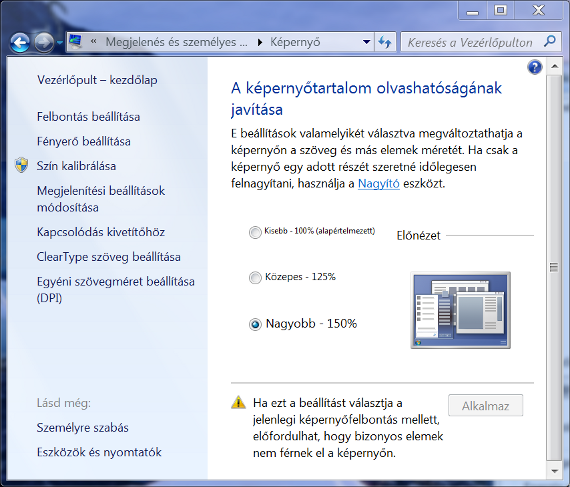The image size is (570, 487).
Task: Select 'Nagyobb - 150%' radio button
Action: tap(255, 324)
